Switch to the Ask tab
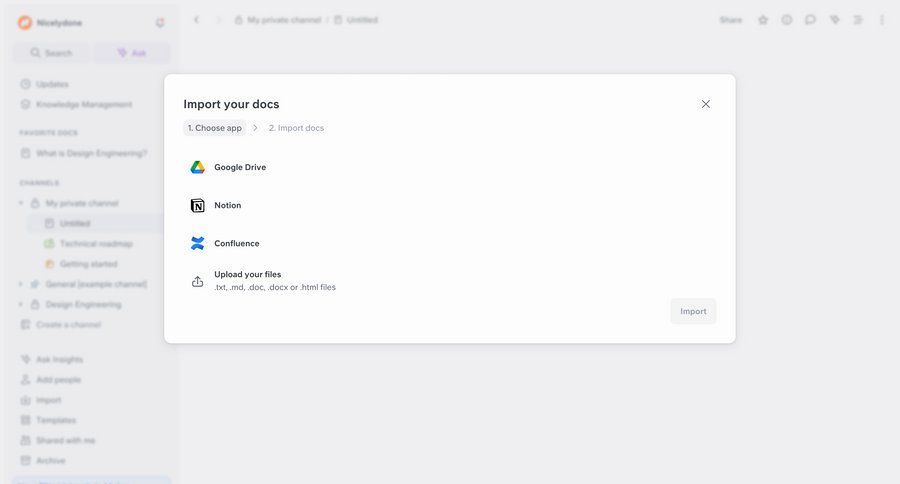The image size is (900, 484). coord(132,53)
